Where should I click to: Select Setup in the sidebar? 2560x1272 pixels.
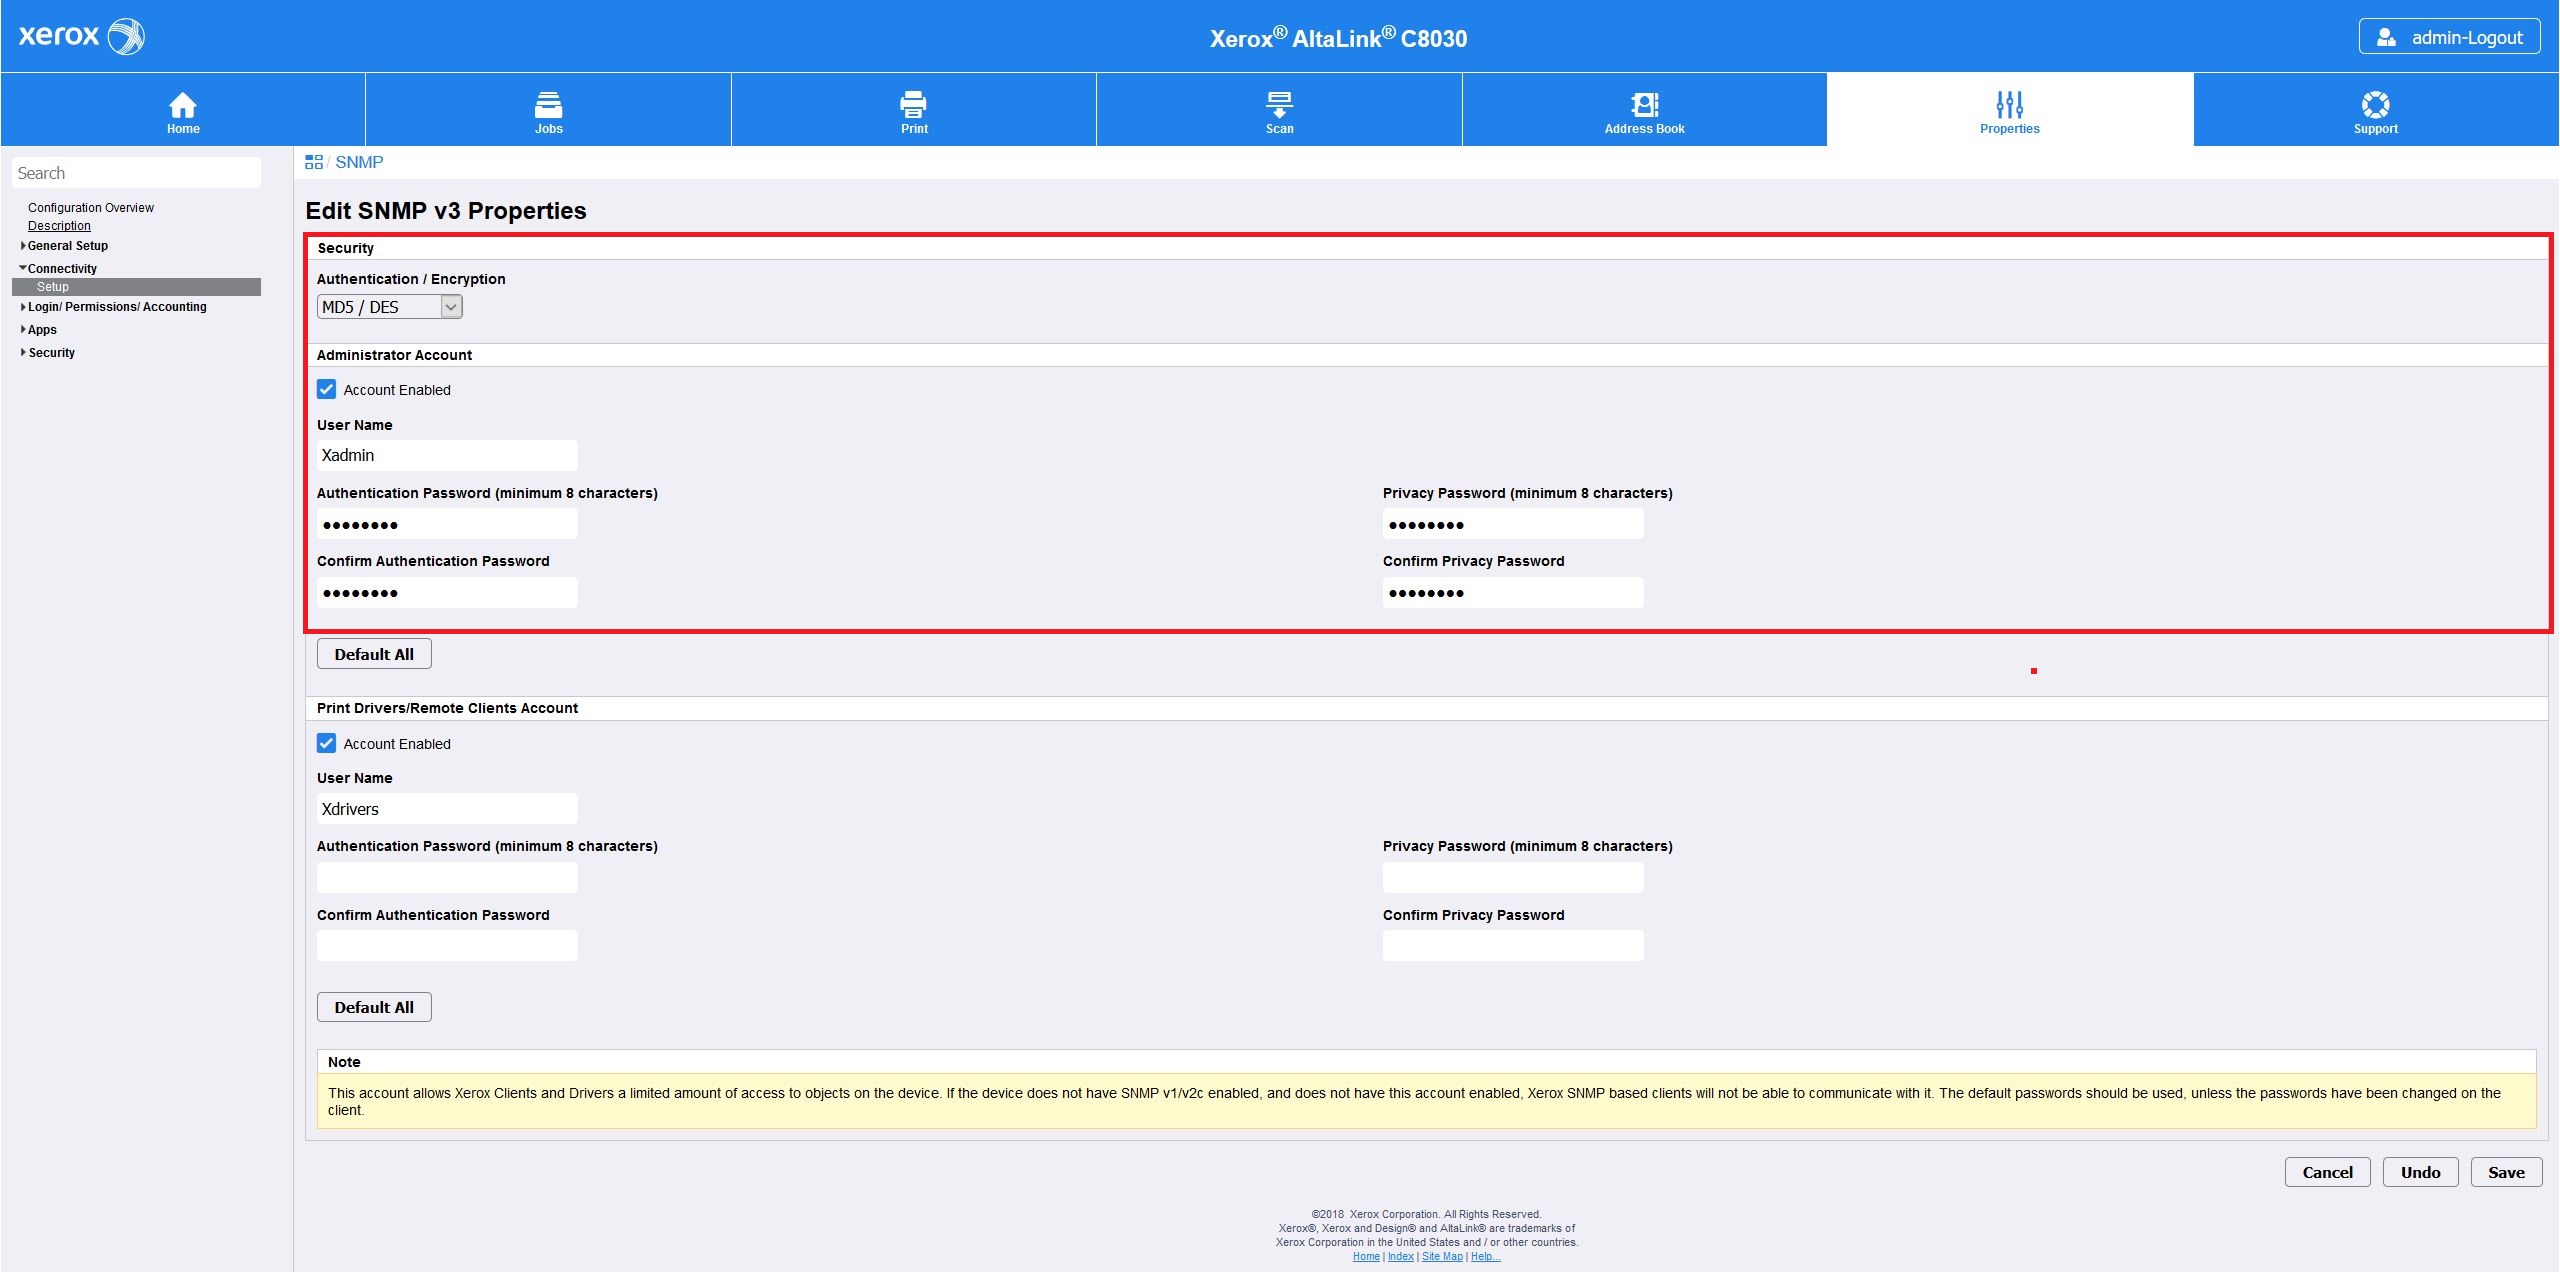pos(54,286)
